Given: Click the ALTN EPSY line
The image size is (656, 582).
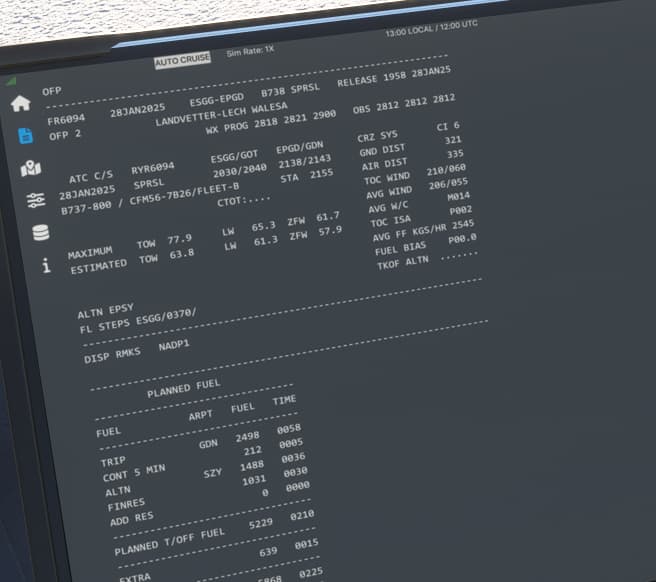Looking at the screenshot, I should click(106, 311).
